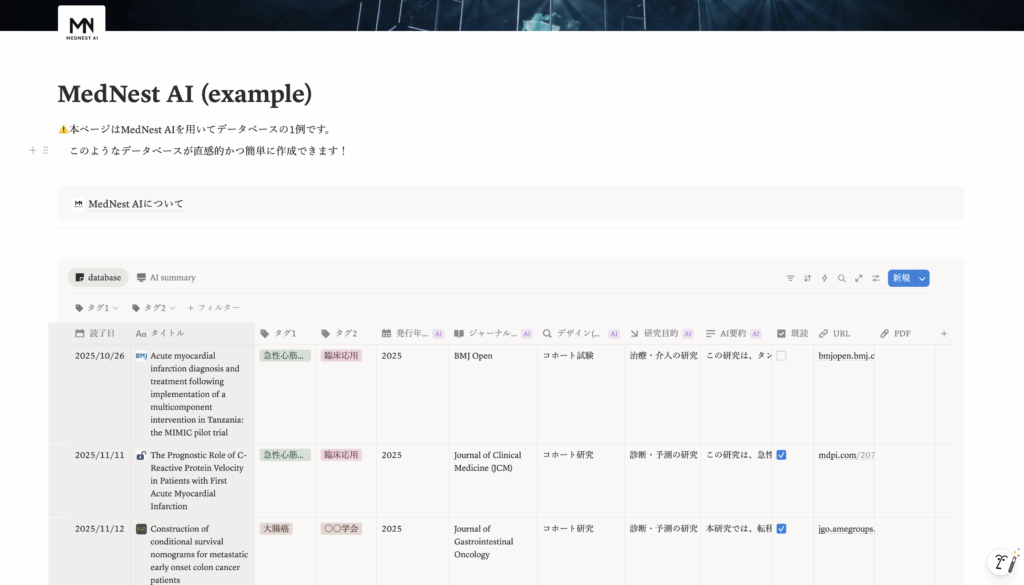1024x585 pixels.
Task: Click the 急性心筋 tag in first row
Action: pos(285,356)
